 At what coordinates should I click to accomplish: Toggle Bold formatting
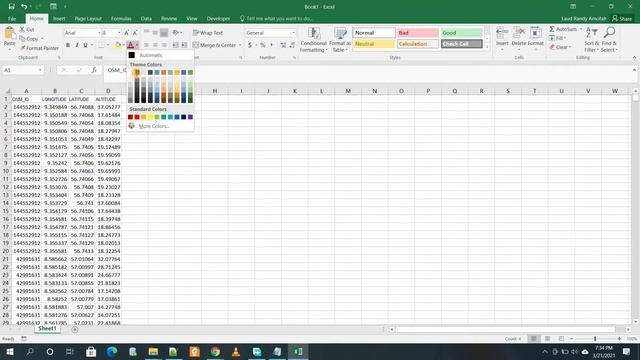pos(68,45)
